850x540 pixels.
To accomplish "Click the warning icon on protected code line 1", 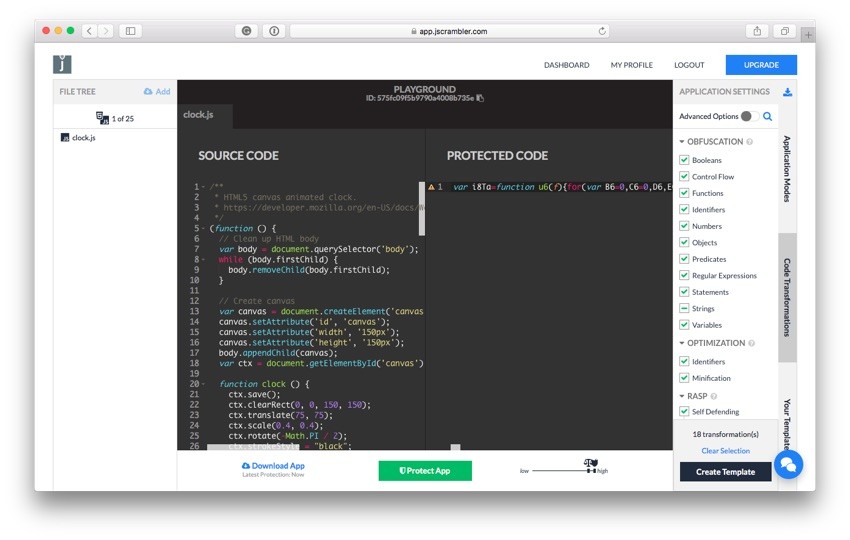I will (x=432, y=187).
